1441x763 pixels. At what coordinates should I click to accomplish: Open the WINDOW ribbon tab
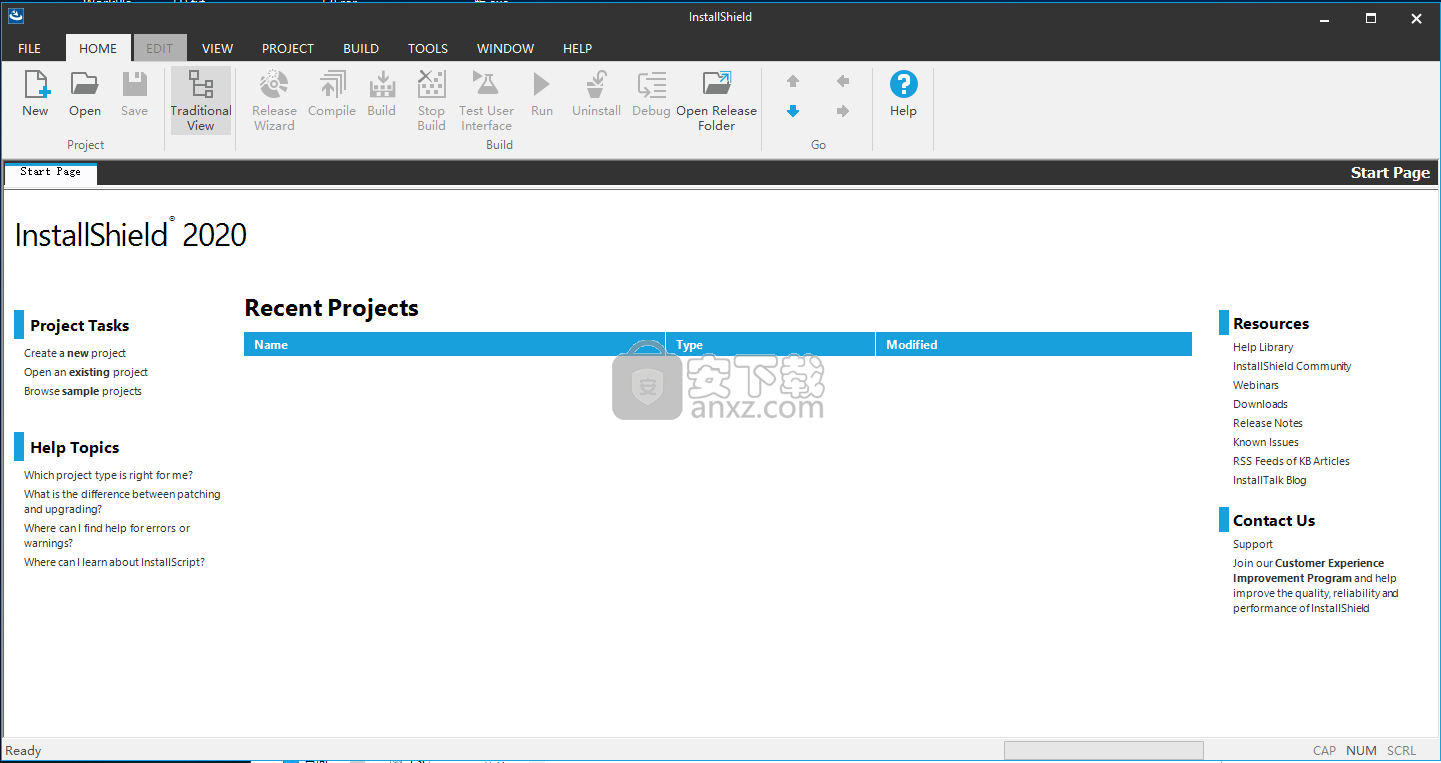click(505, 48)
